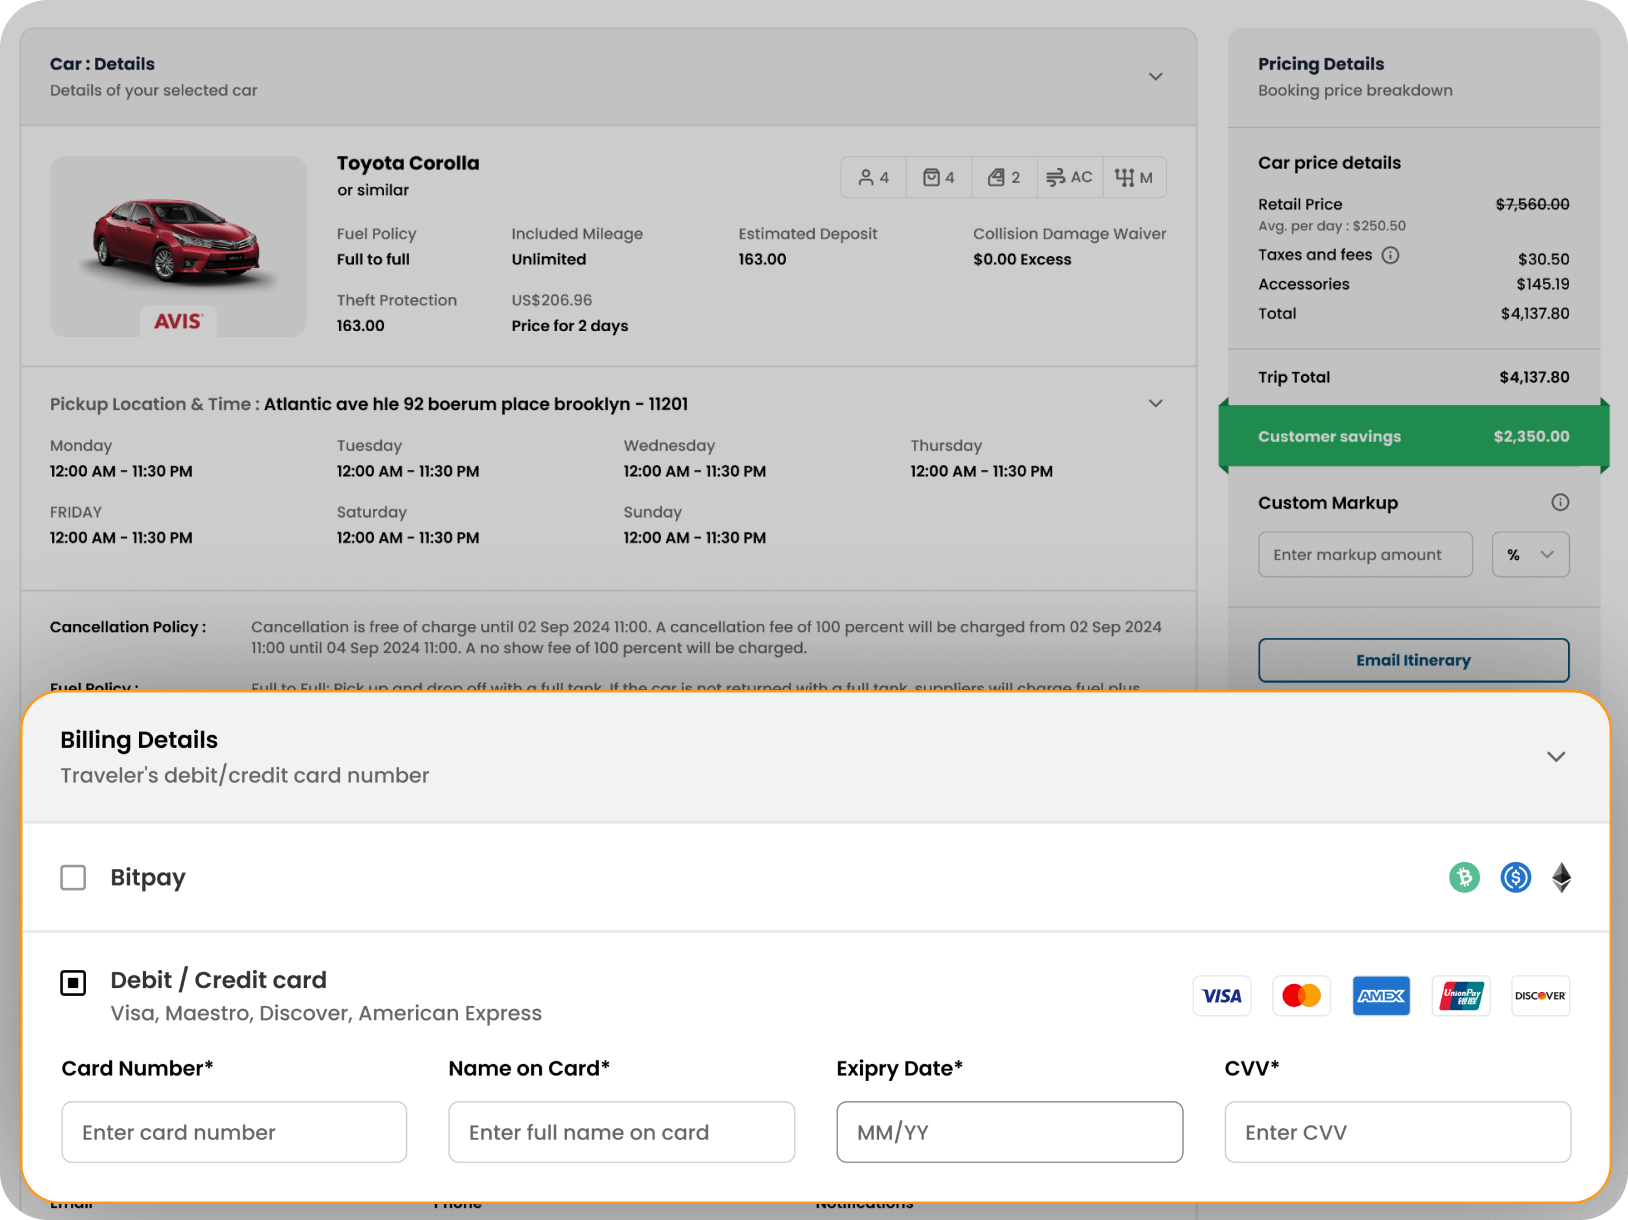
Task: Collapse the Pickup Location & Time section
Action: coord(1155,404)
